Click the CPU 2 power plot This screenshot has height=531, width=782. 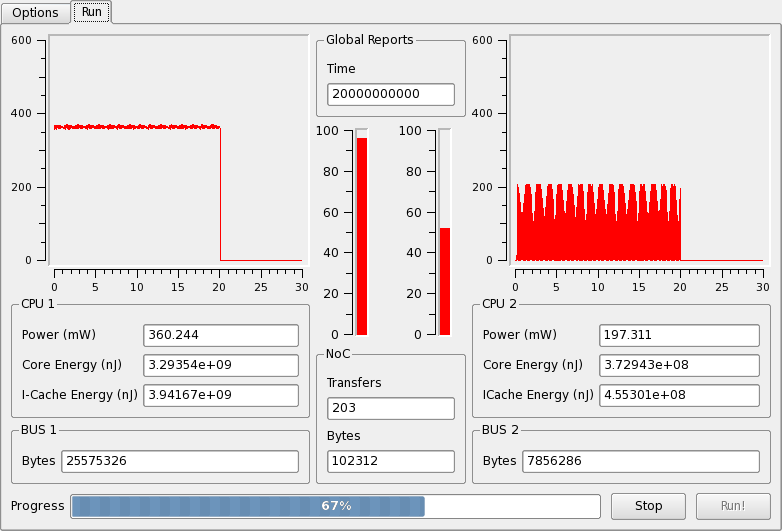point(639,150)
